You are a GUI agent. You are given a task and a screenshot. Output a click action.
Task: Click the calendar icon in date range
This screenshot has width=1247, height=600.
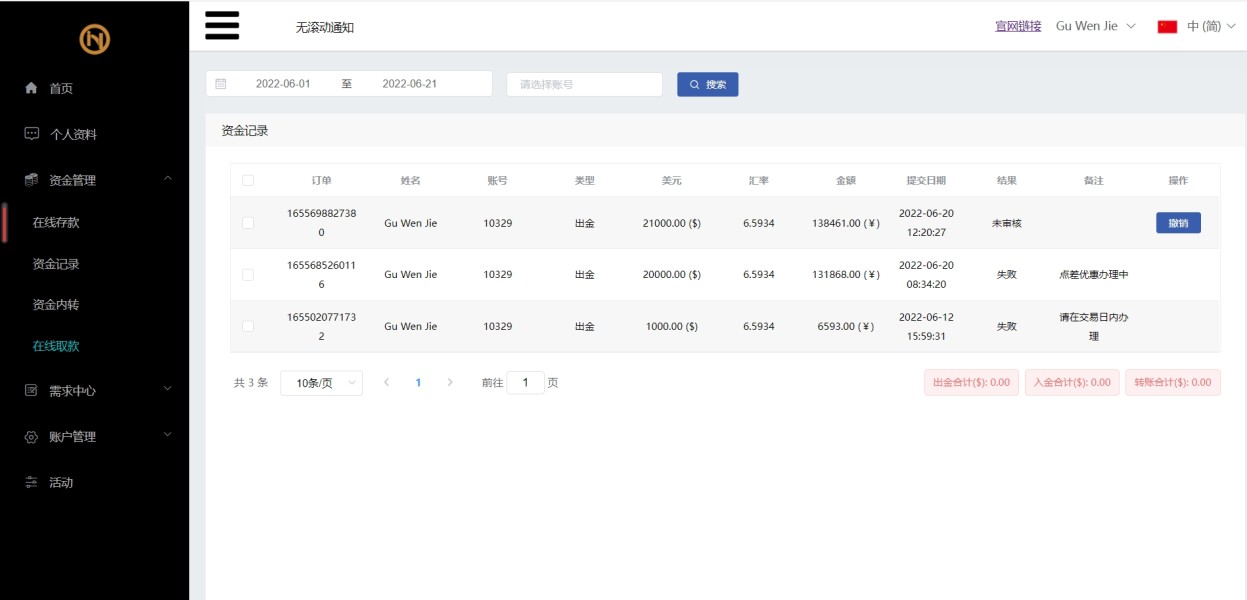(x=221, y=84)
